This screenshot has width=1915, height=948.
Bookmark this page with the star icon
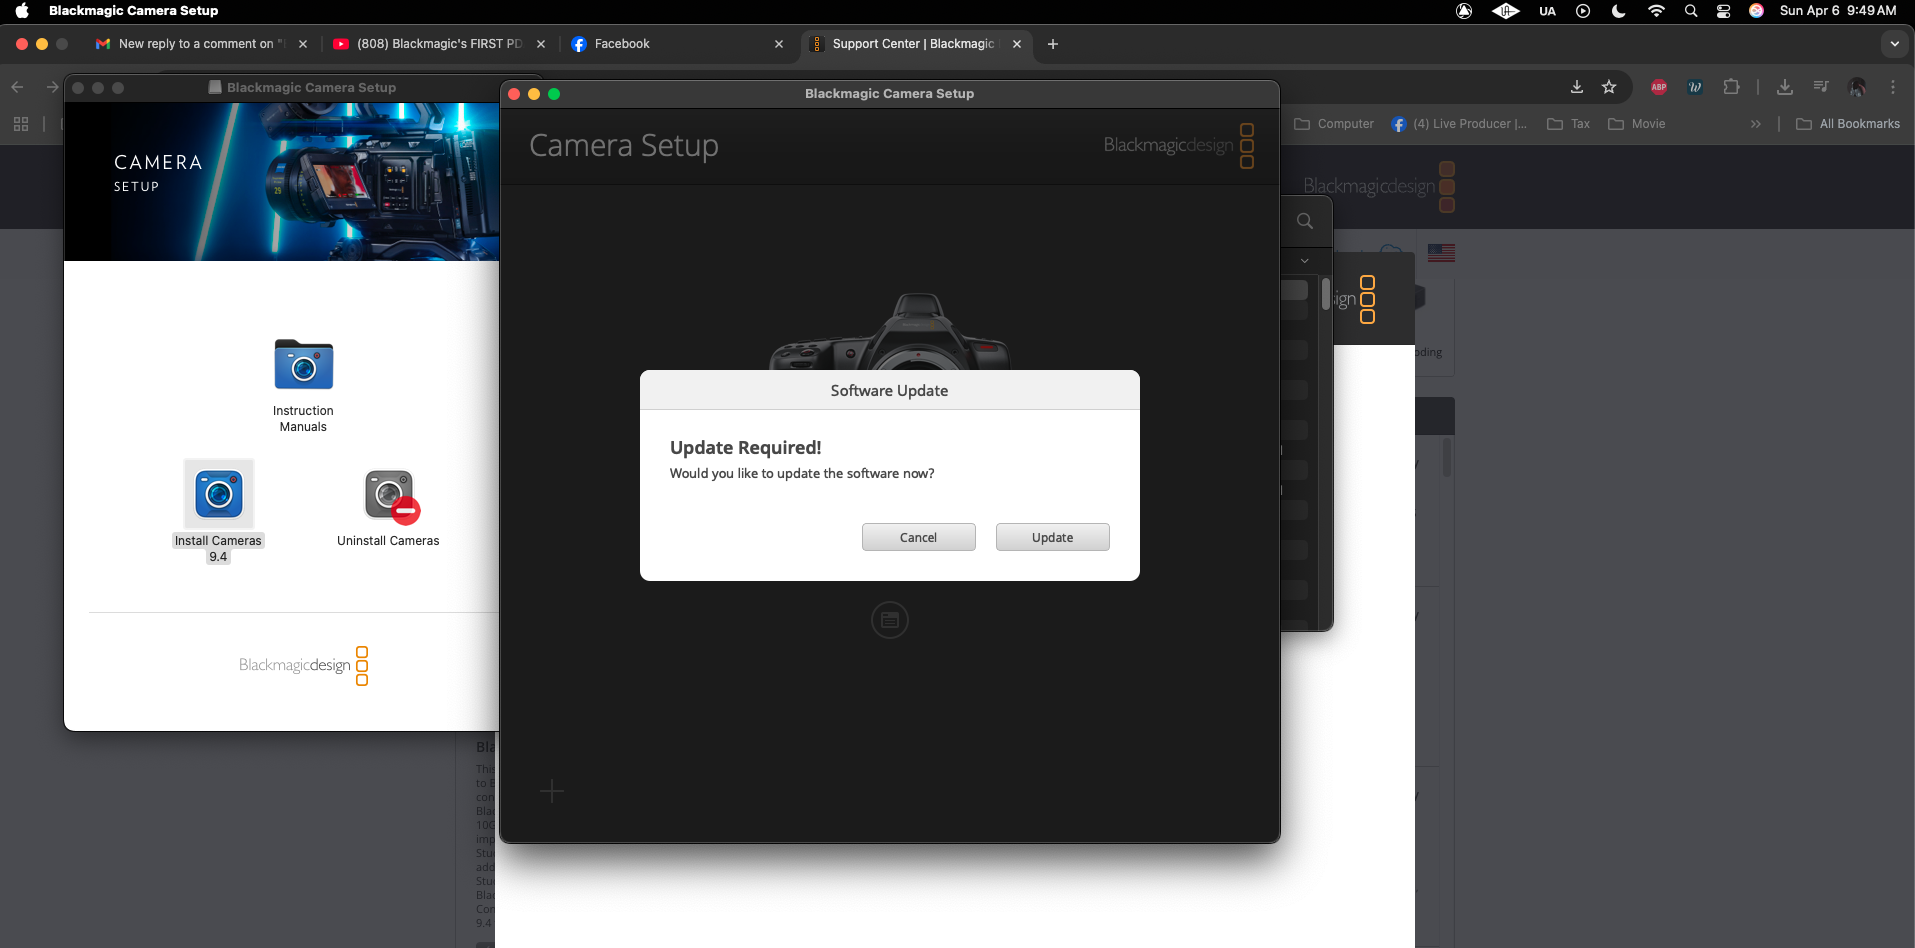pyautogui.click(x=1609, y=87)
